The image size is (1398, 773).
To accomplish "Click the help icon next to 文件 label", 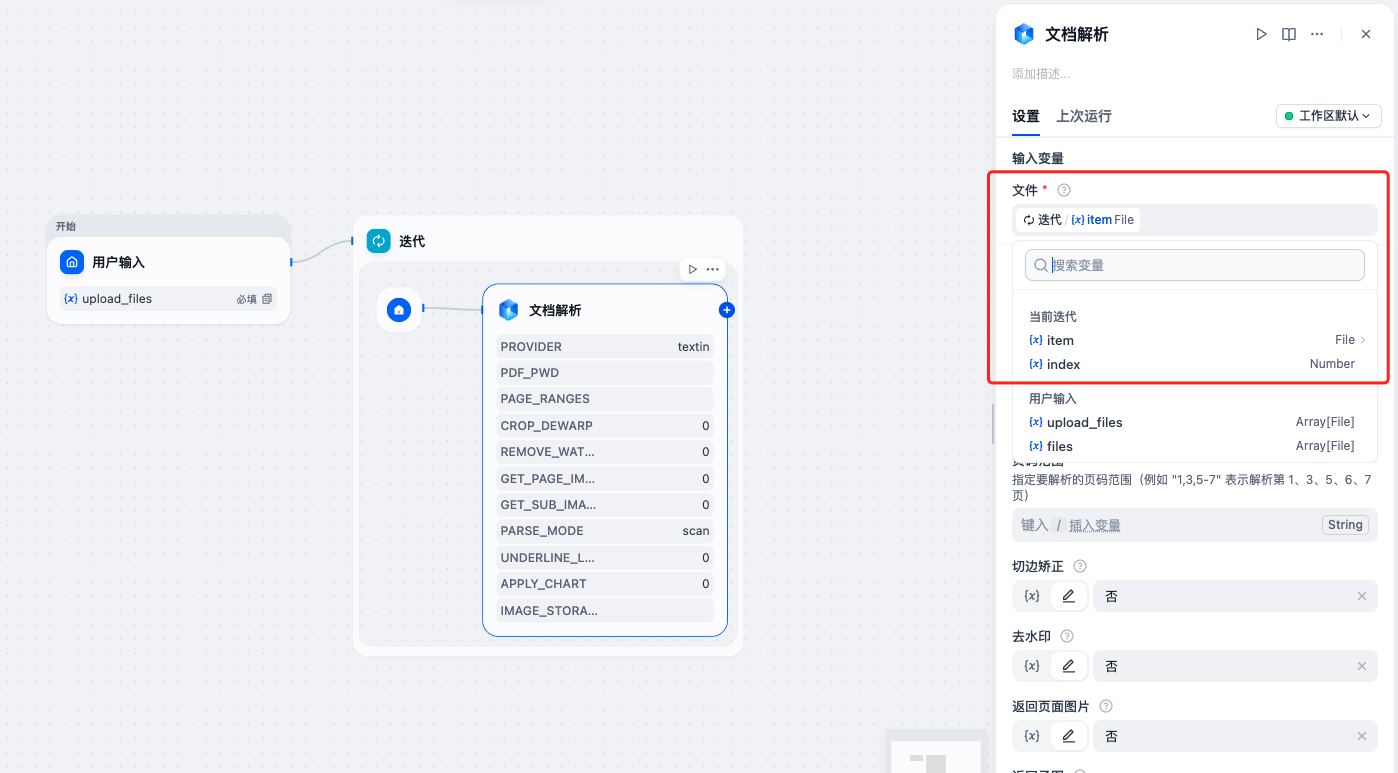I will tap(1063, 189).
